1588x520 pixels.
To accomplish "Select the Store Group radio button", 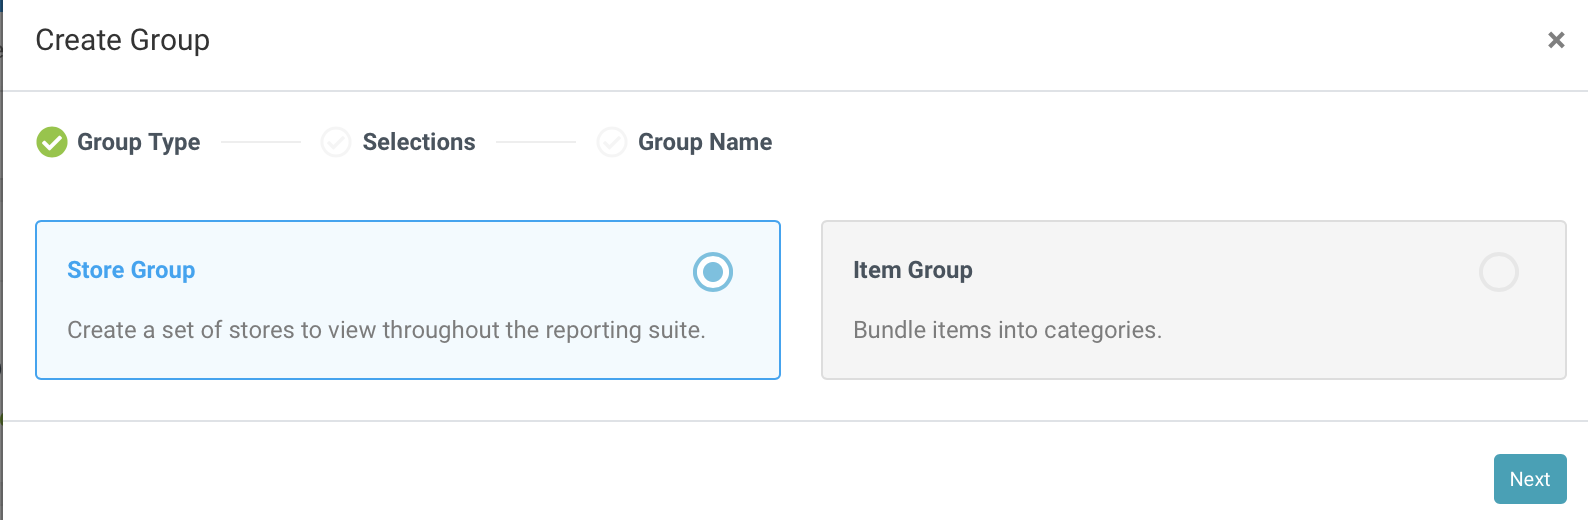I will click(713, 272).
